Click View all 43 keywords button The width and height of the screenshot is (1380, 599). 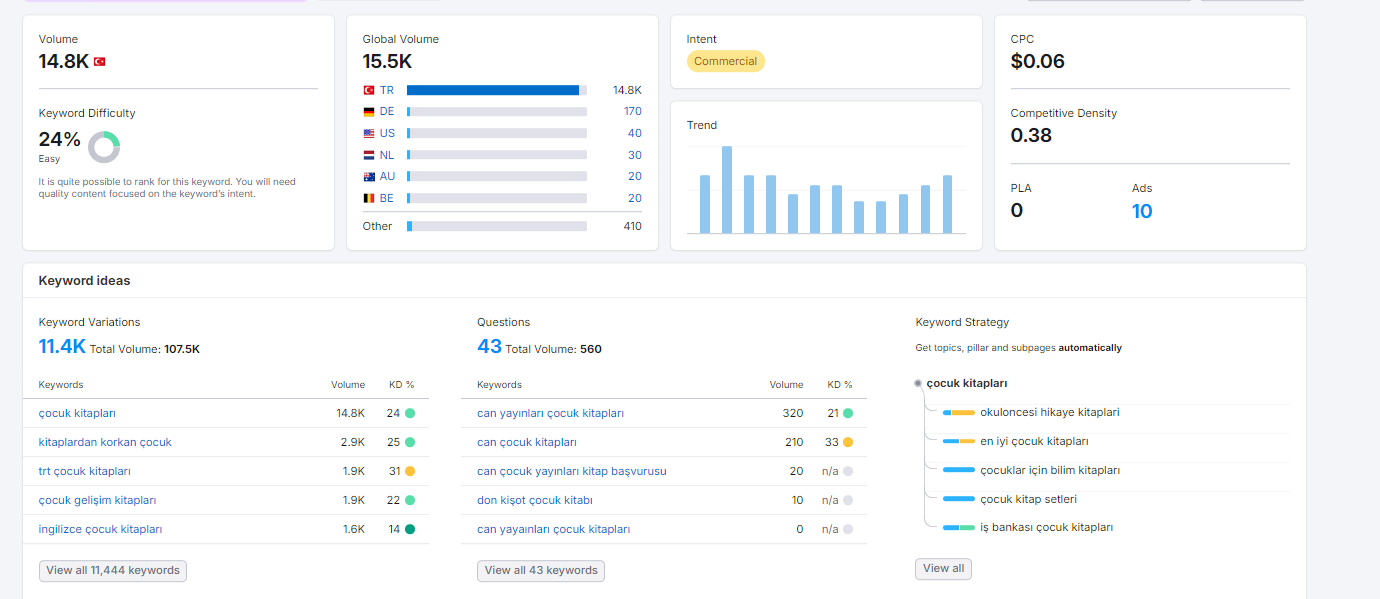[541, 570]
